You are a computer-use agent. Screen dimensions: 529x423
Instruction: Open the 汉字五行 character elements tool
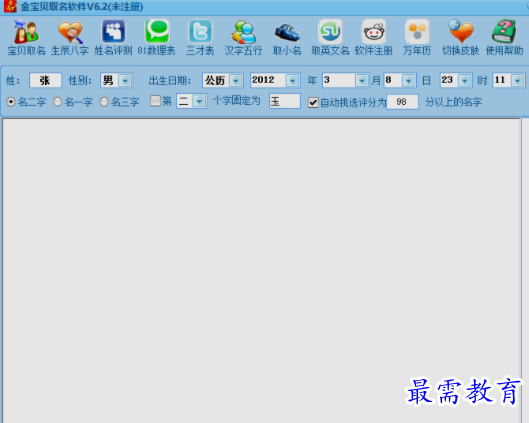pyautogui.click(x=243, y=37)
